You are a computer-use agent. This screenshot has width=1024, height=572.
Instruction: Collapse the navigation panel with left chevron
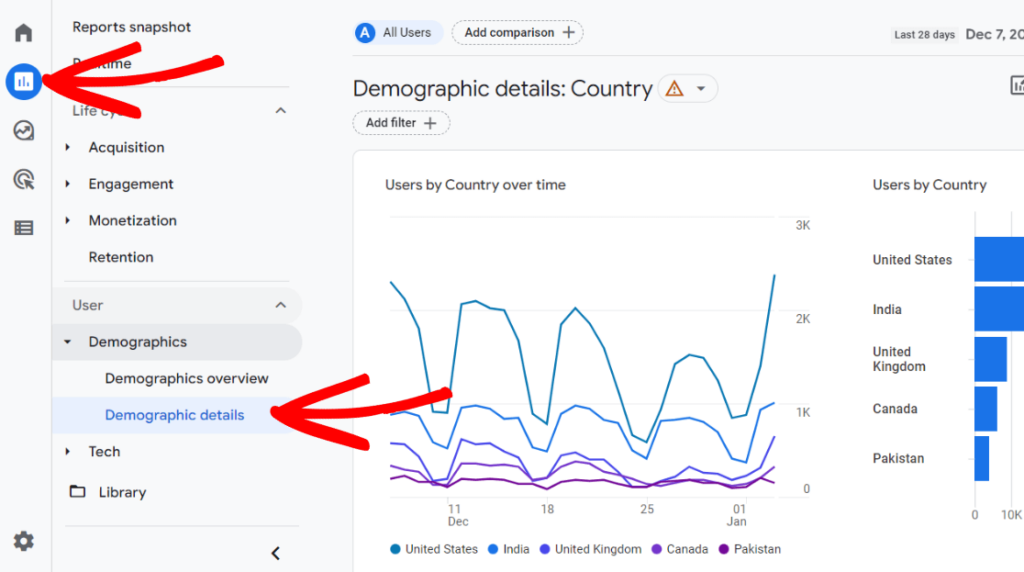pos(276,553)
